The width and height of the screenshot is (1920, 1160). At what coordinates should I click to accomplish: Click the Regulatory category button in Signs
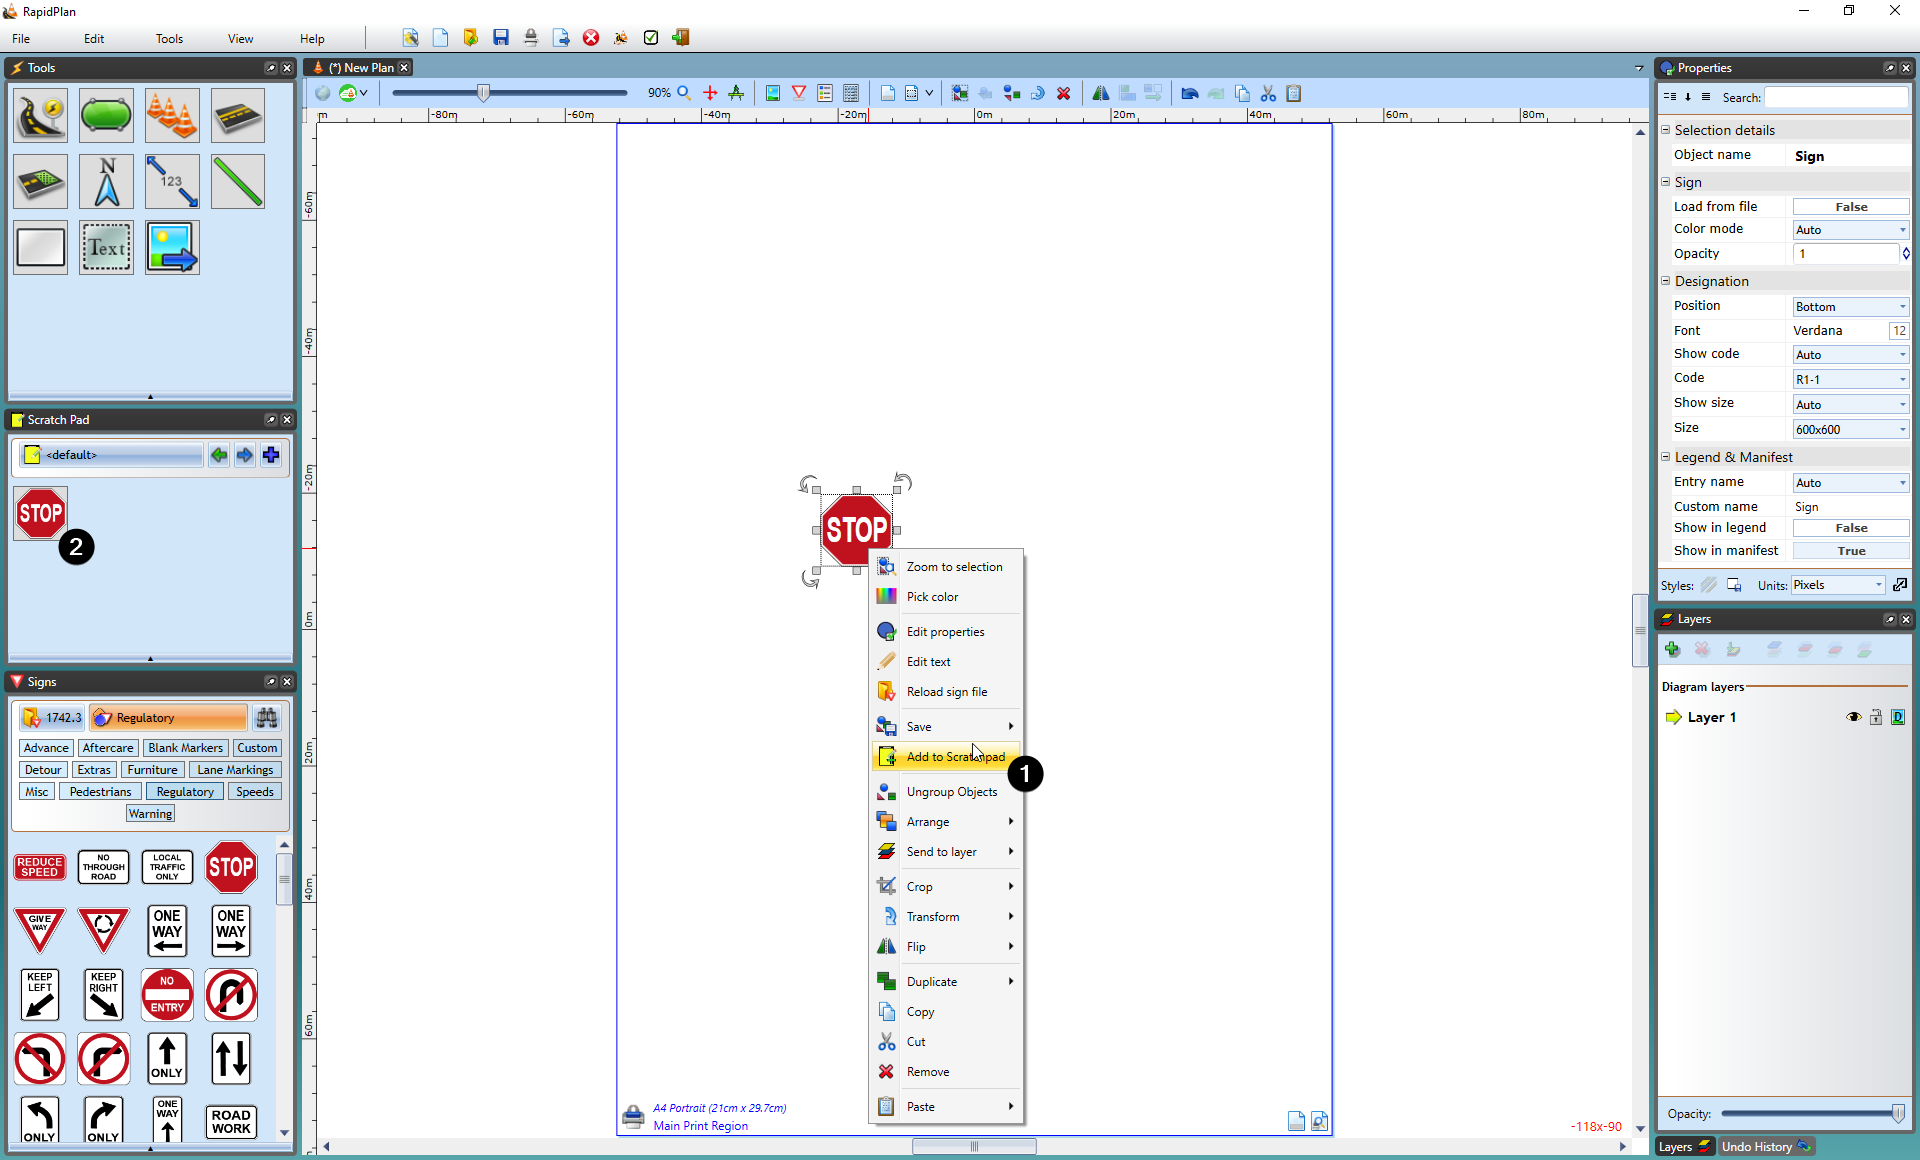[185, 792]
